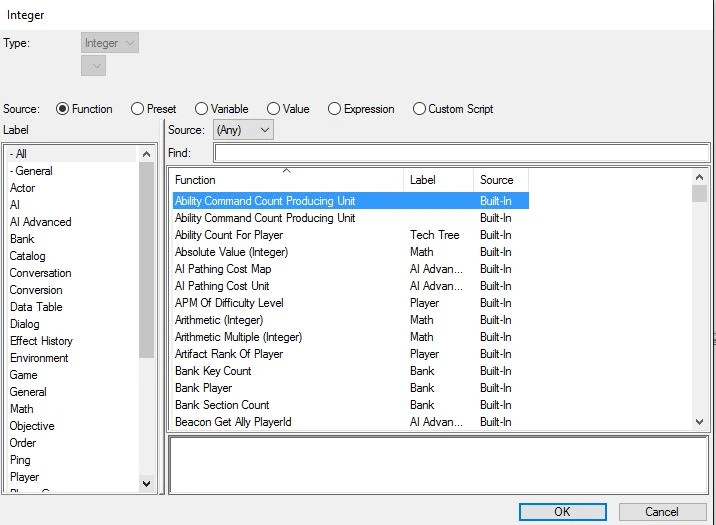716x525 pixels.
Task: Click Cancel to dismiss the dialog
Action: point(662,512)
